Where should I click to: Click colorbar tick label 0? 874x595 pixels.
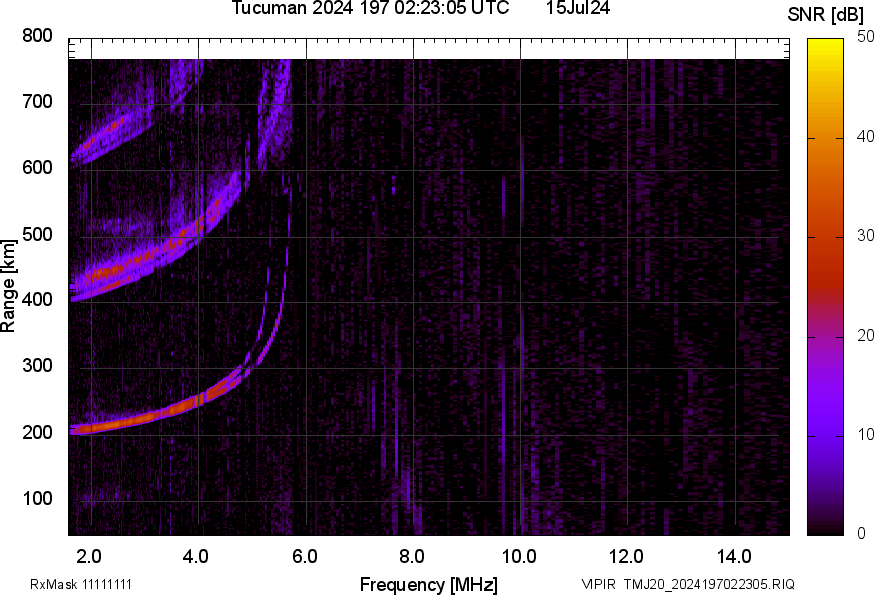click(x=862, y=534)
